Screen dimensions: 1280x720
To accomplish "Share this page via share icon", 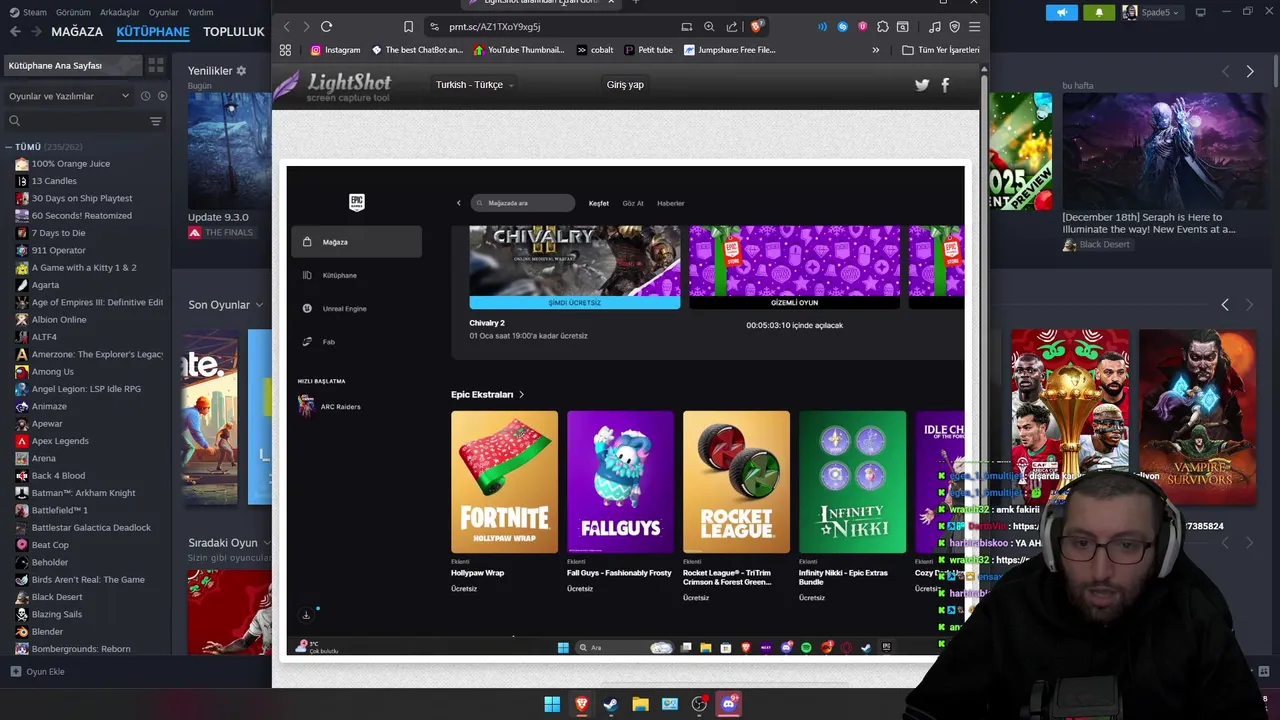I will pyautogui.click(x=732, y=27).
